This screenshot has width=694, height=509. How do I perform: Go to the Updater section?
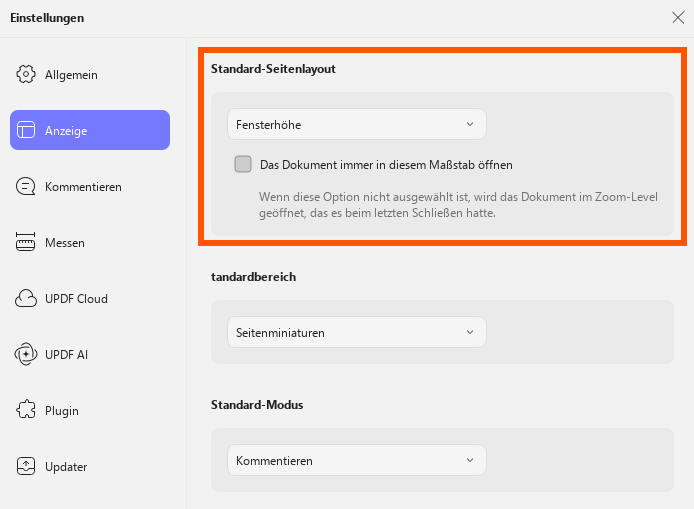pyautogui.click(x=90, y=466)
